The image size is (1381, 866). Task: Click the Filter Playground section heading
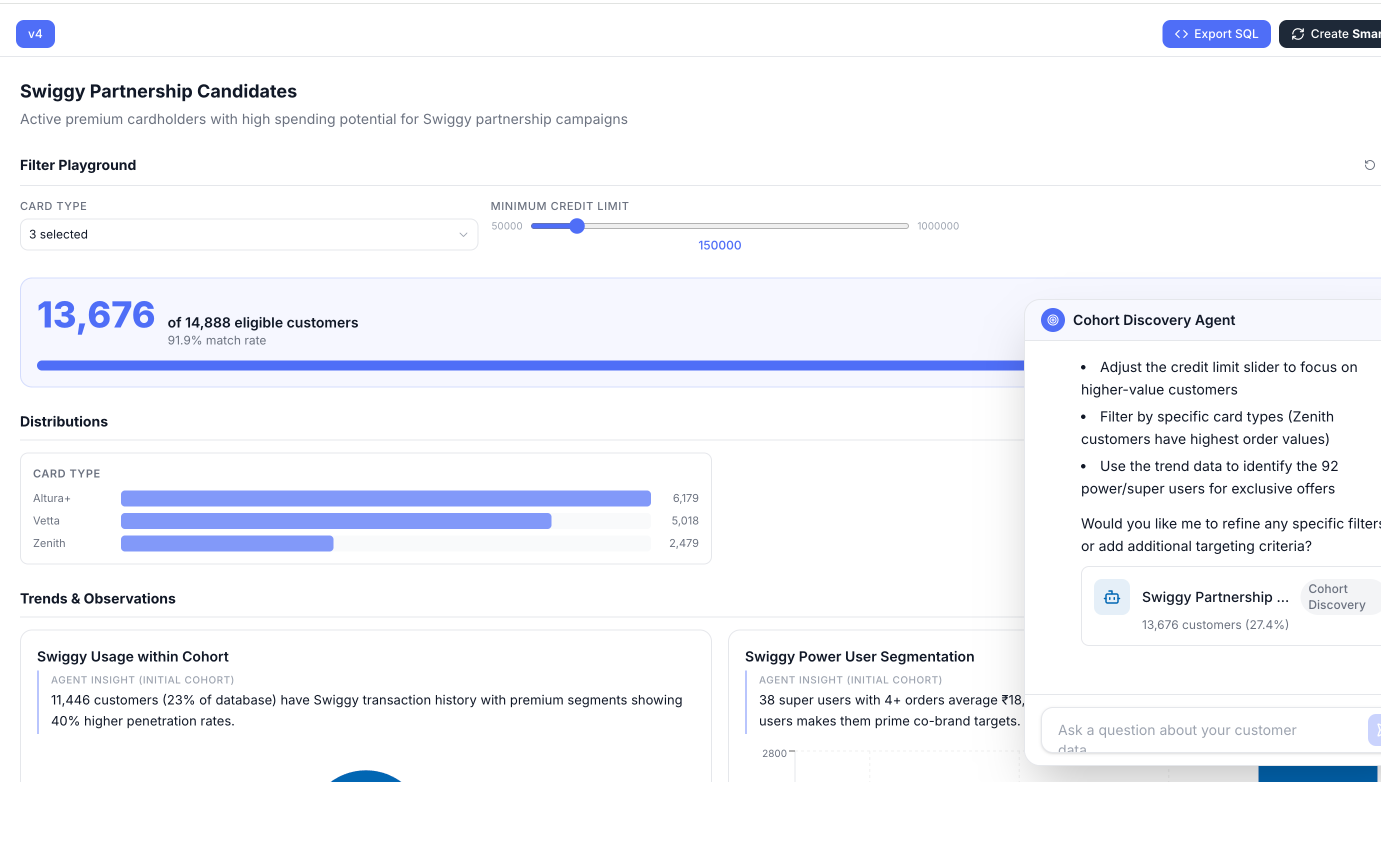78,165
